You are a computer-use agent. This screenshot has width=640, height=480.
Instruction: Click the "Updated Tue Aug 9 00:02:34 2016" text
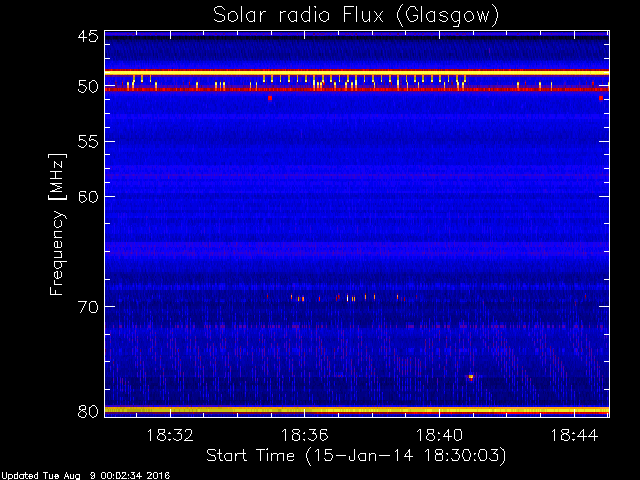tap(85, 476)
